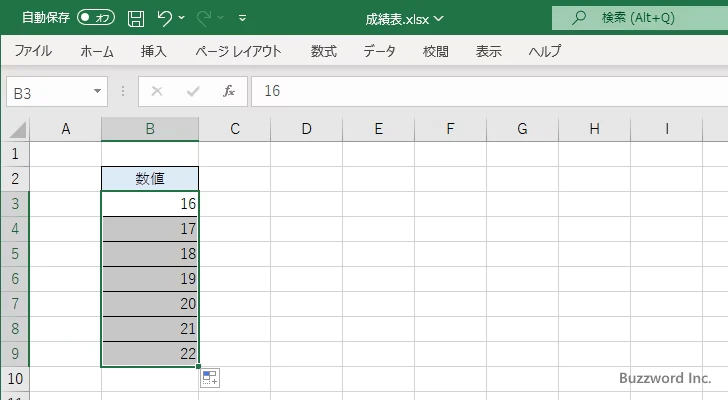
Task: Click the Select All corner triangle
Action: [17, 129]
